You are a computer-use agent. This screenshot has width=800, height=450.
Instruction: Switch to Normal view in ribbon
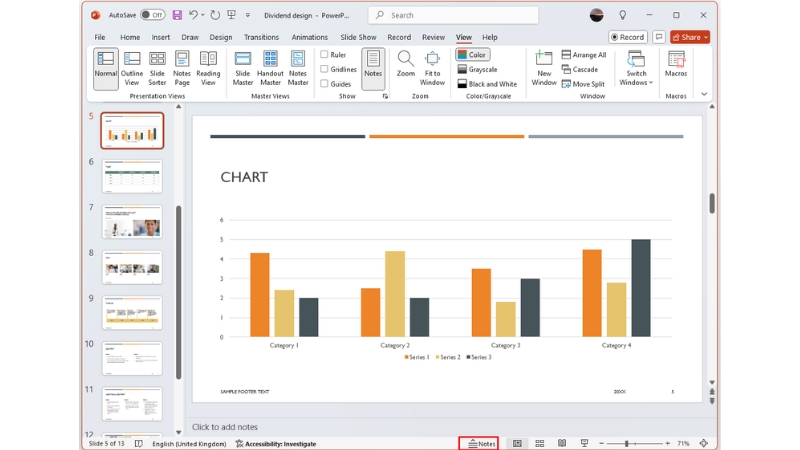(x=106, y=68)
